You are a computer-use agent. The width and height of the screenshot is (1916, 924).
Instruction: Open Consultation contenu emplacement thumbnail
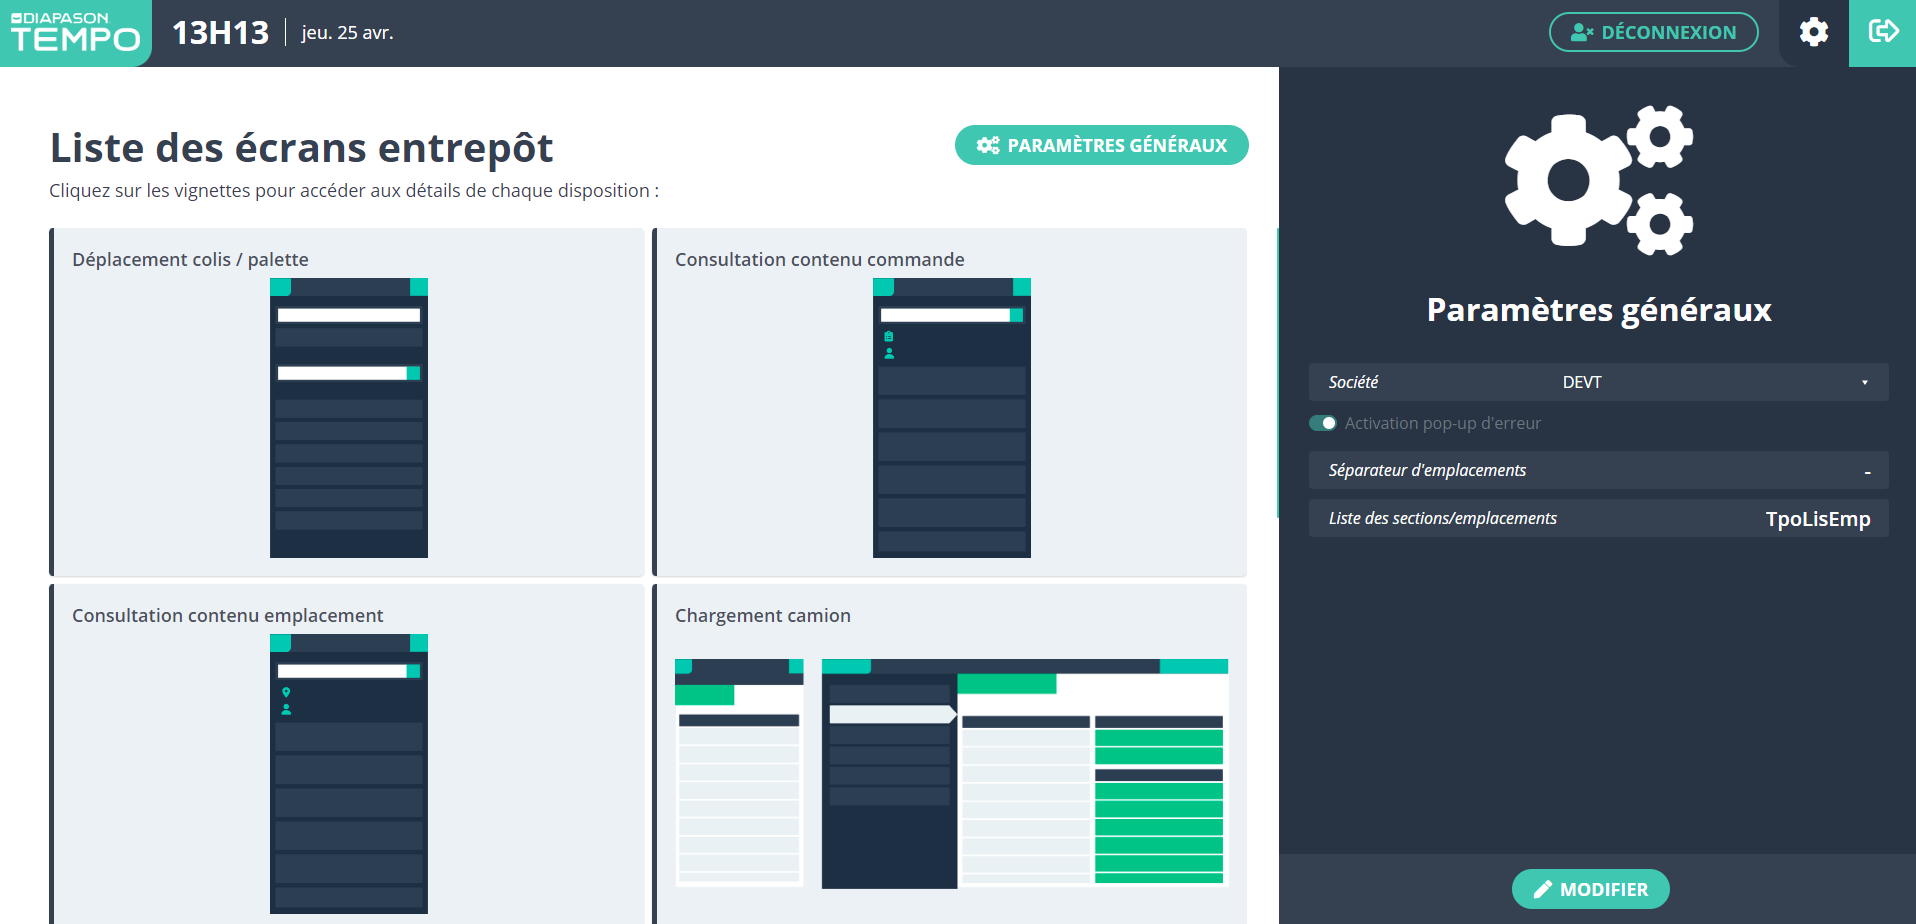point(348,773)
